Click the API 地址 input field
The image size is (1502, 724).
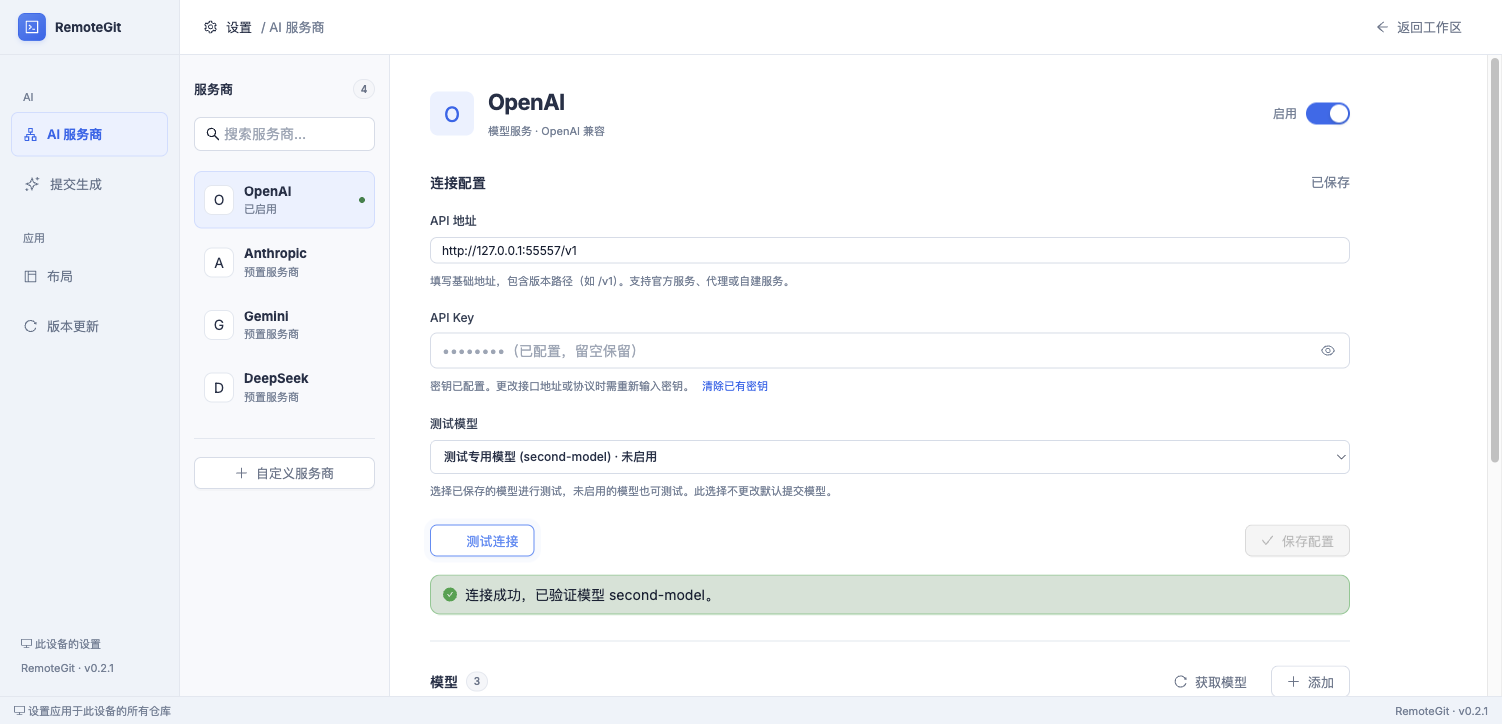click(x=890, y=250)
